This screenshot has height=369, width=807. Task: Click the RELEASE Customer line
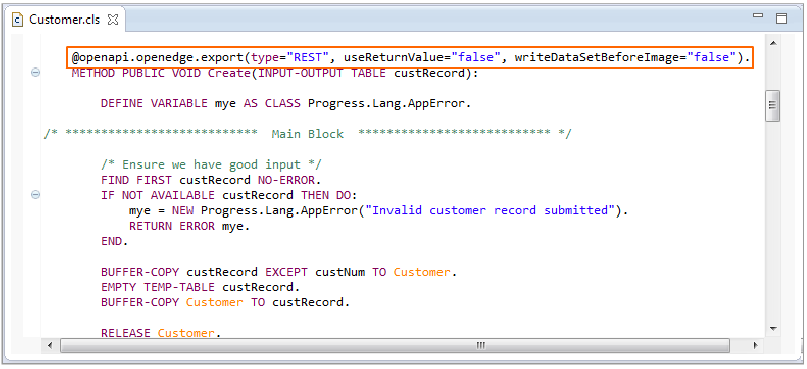tap(161, 332)
